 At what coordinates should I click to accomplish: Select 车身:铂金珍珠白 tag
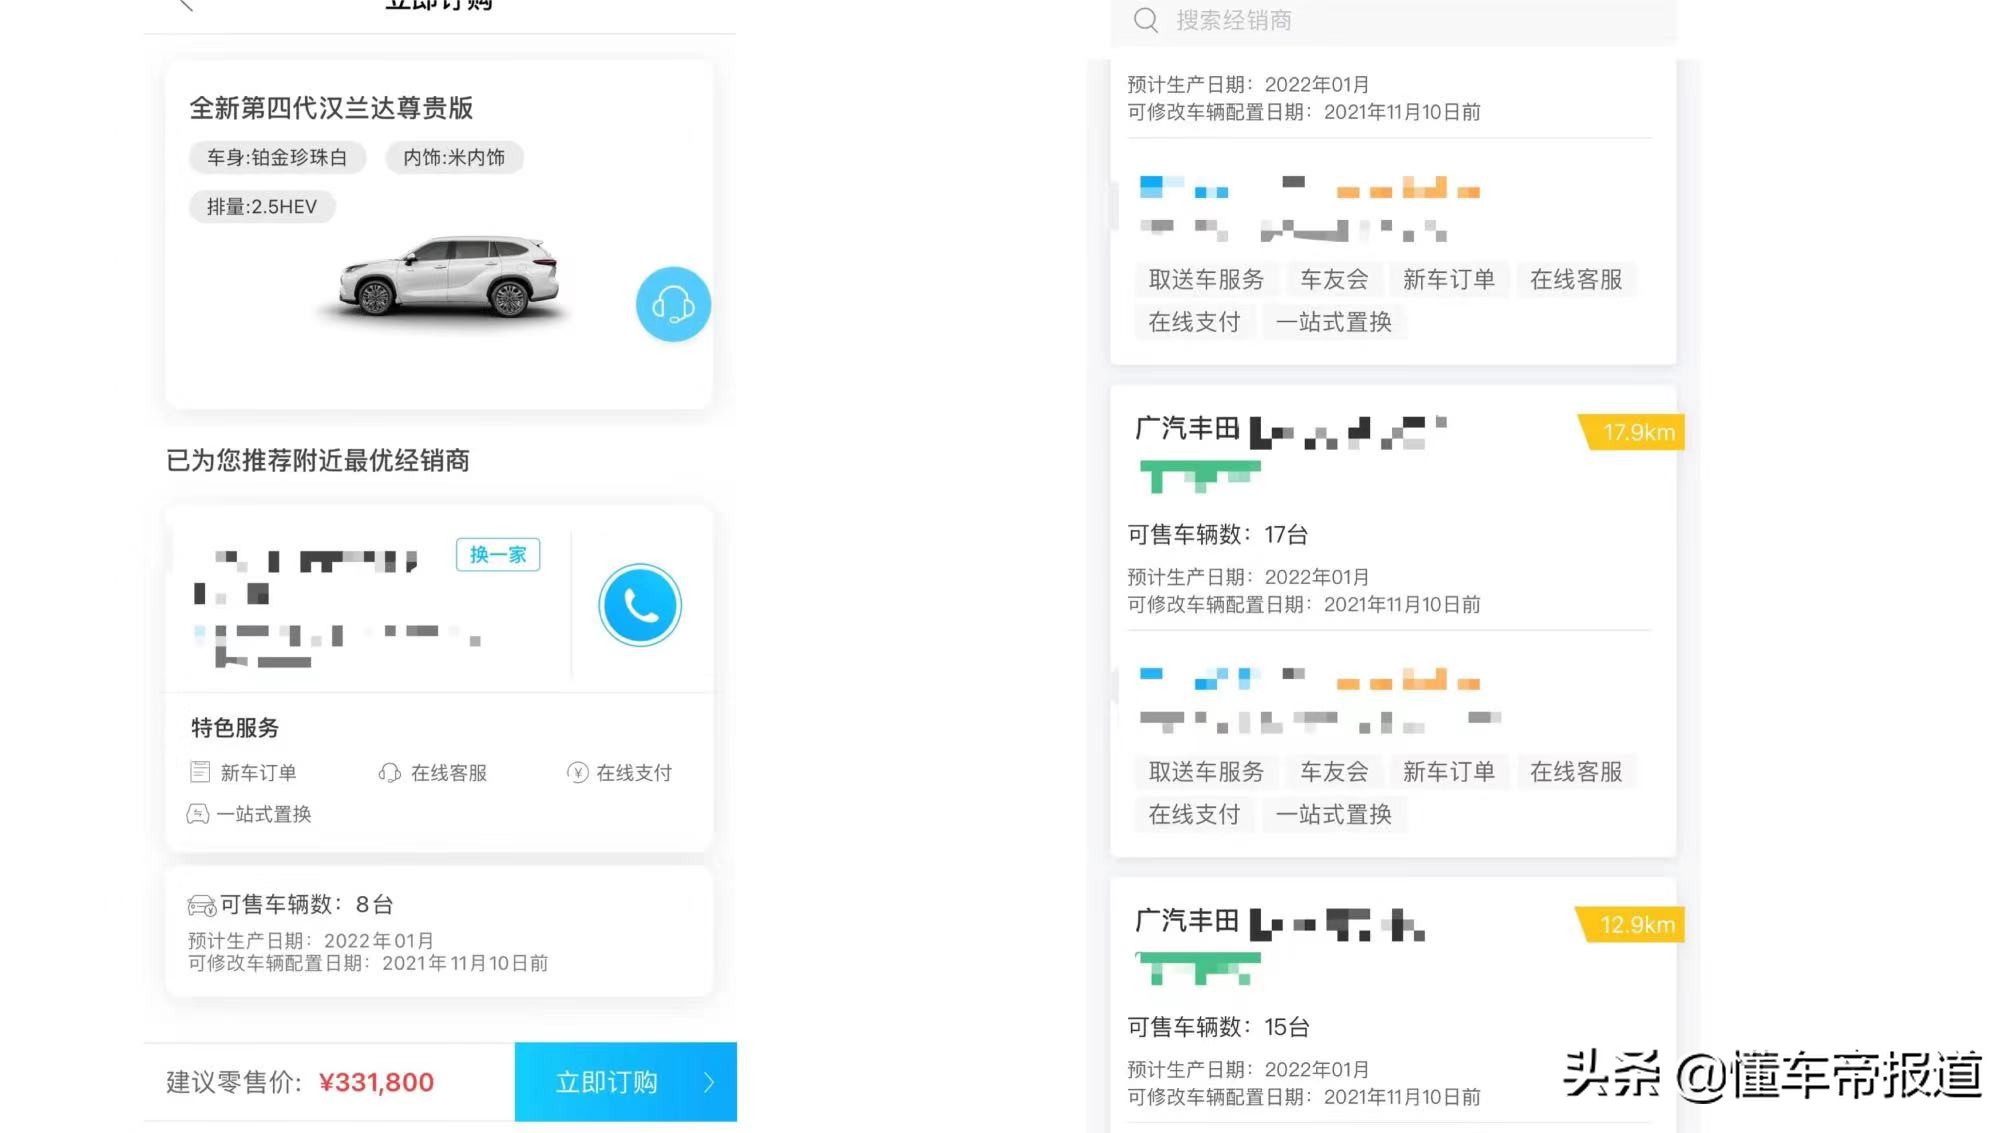[277, 157]
